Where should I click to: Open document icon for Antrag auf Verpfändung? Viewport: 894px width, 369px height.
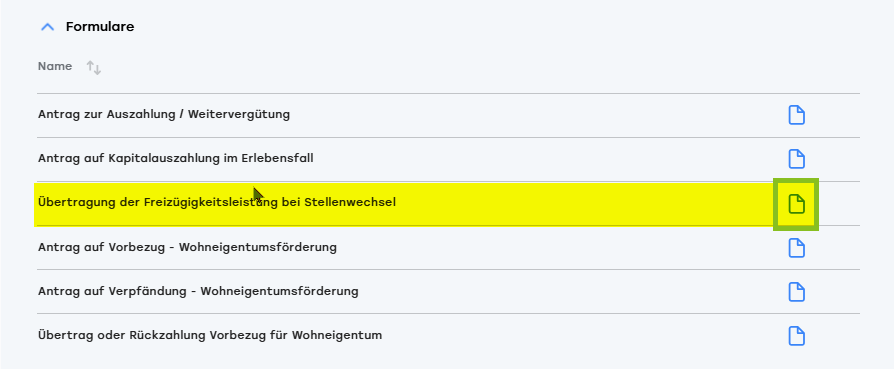coord(797,292)
